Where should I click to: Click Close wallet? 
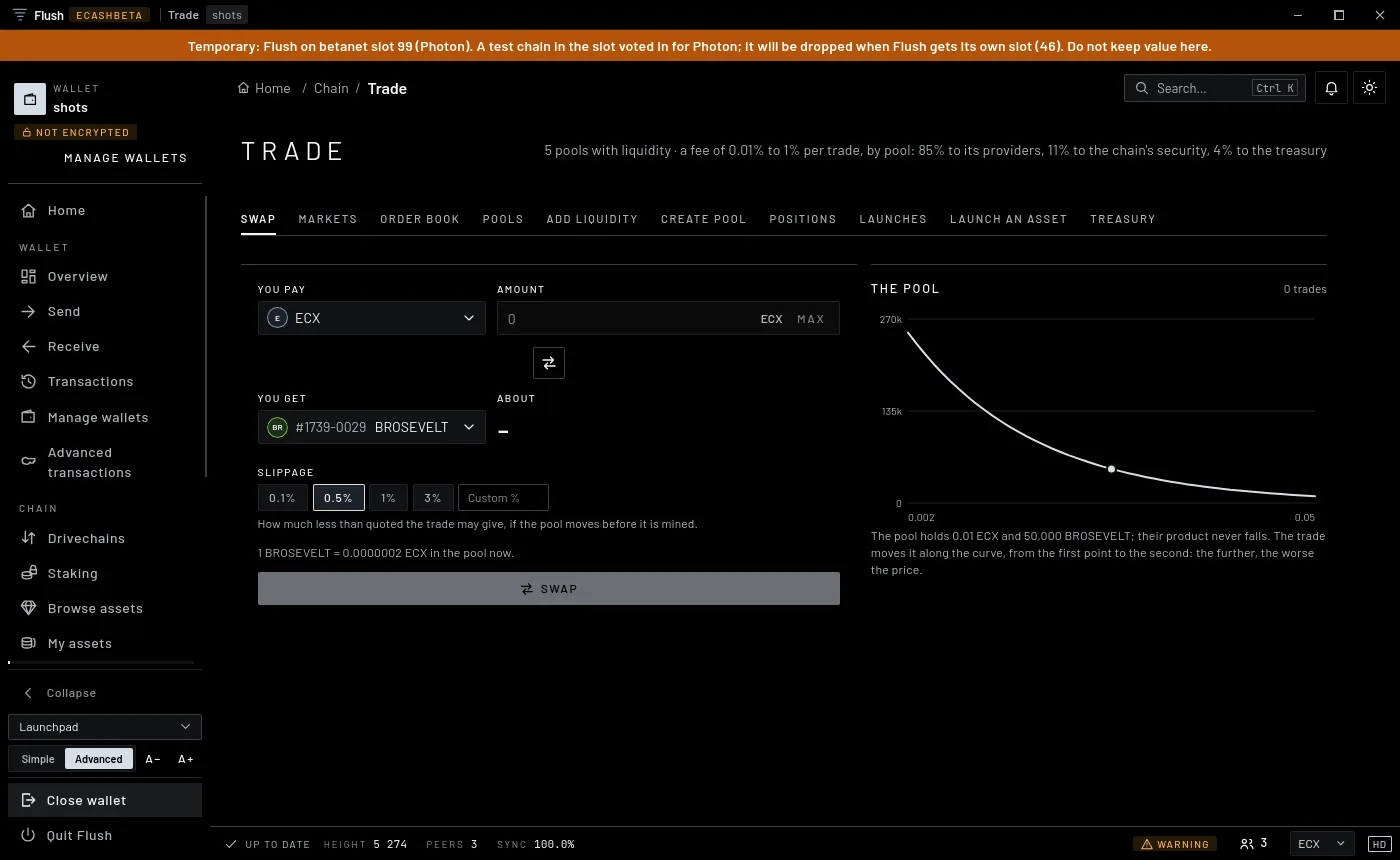click(105, 800)
